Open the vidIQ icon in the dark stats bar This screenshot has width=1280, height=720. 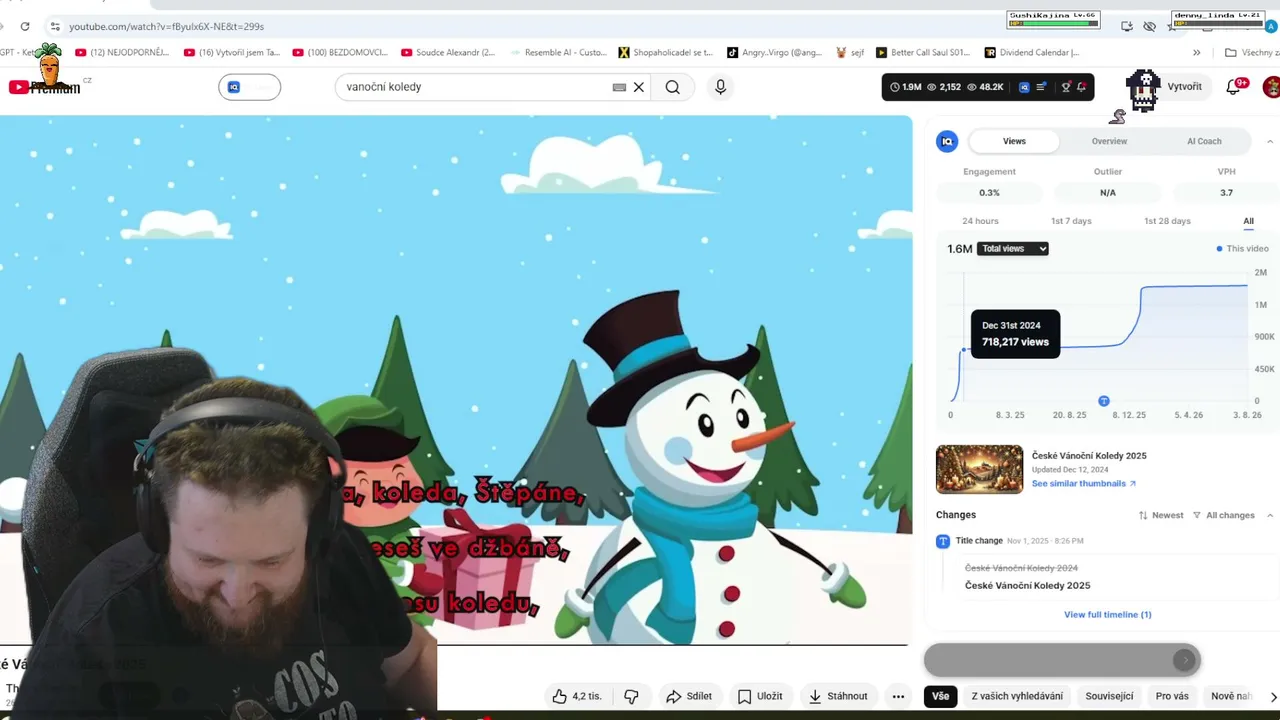point(1024,87)
